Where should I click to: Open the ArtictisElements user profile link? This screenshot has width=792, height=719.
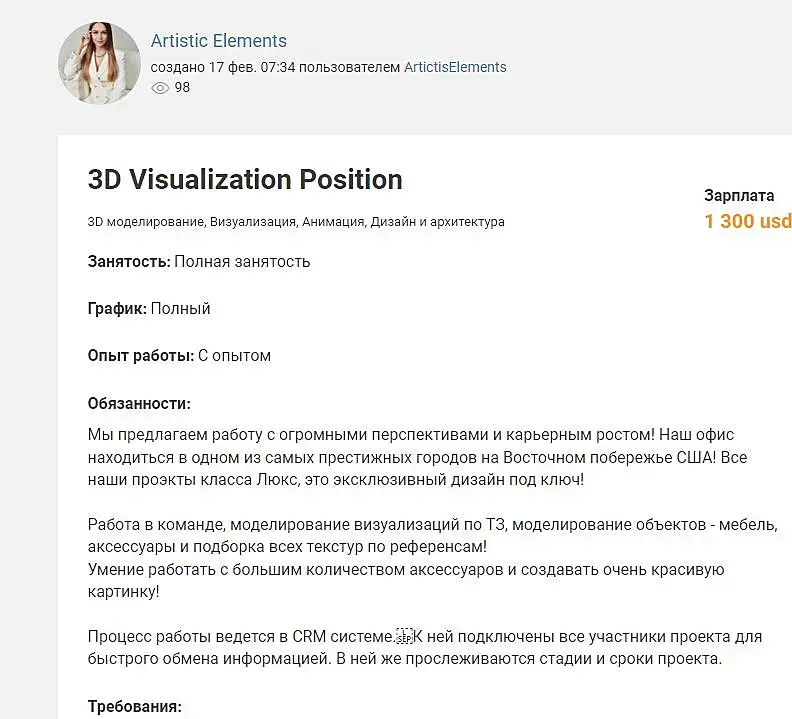coord(455,67)
